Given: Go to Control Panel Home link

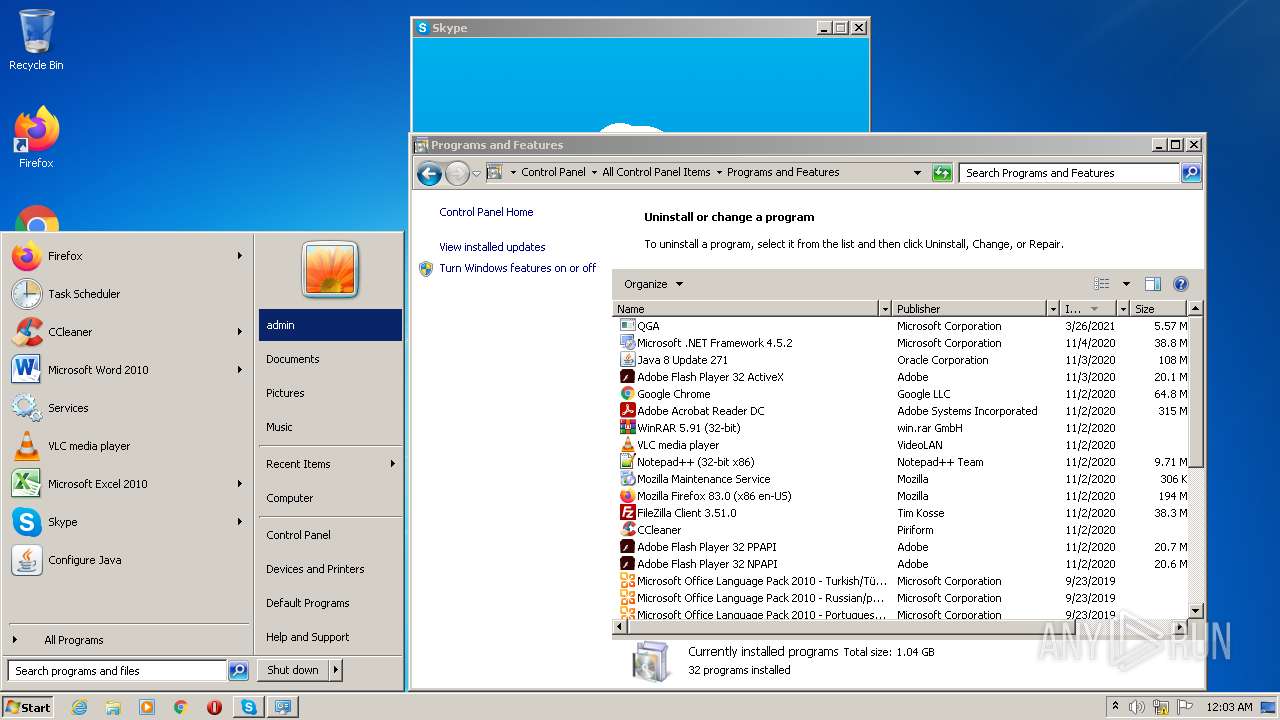Looking at the screenshot, I should tap(486, 212).
